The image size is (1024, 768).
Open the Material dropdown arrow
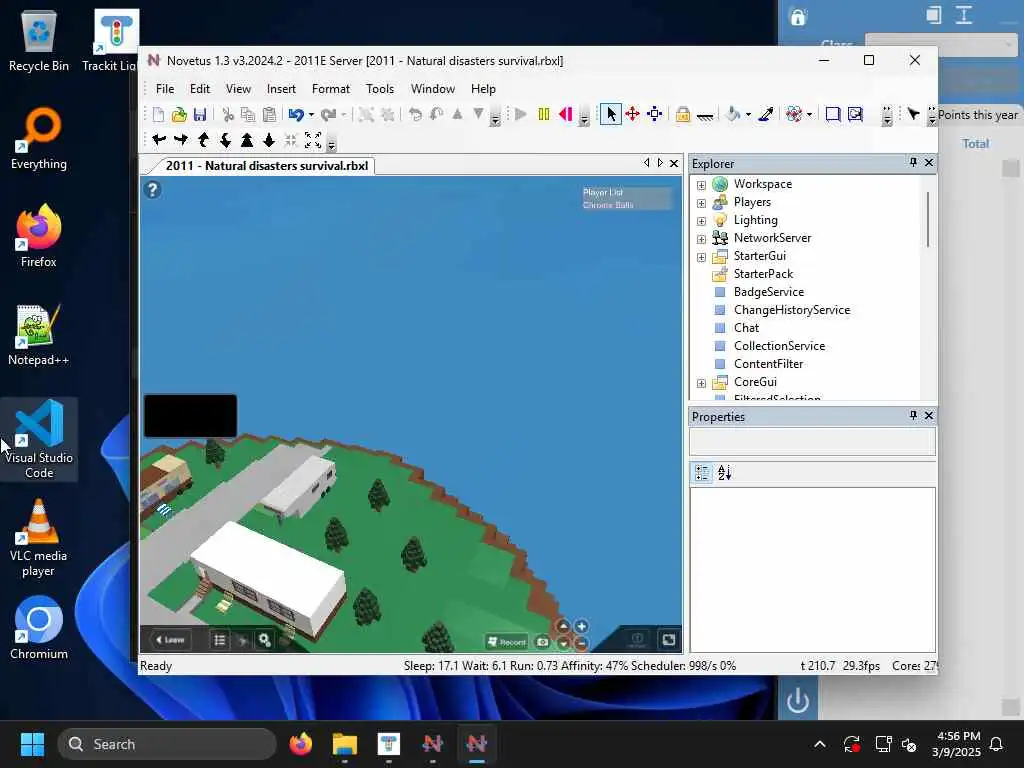point(809,115)
